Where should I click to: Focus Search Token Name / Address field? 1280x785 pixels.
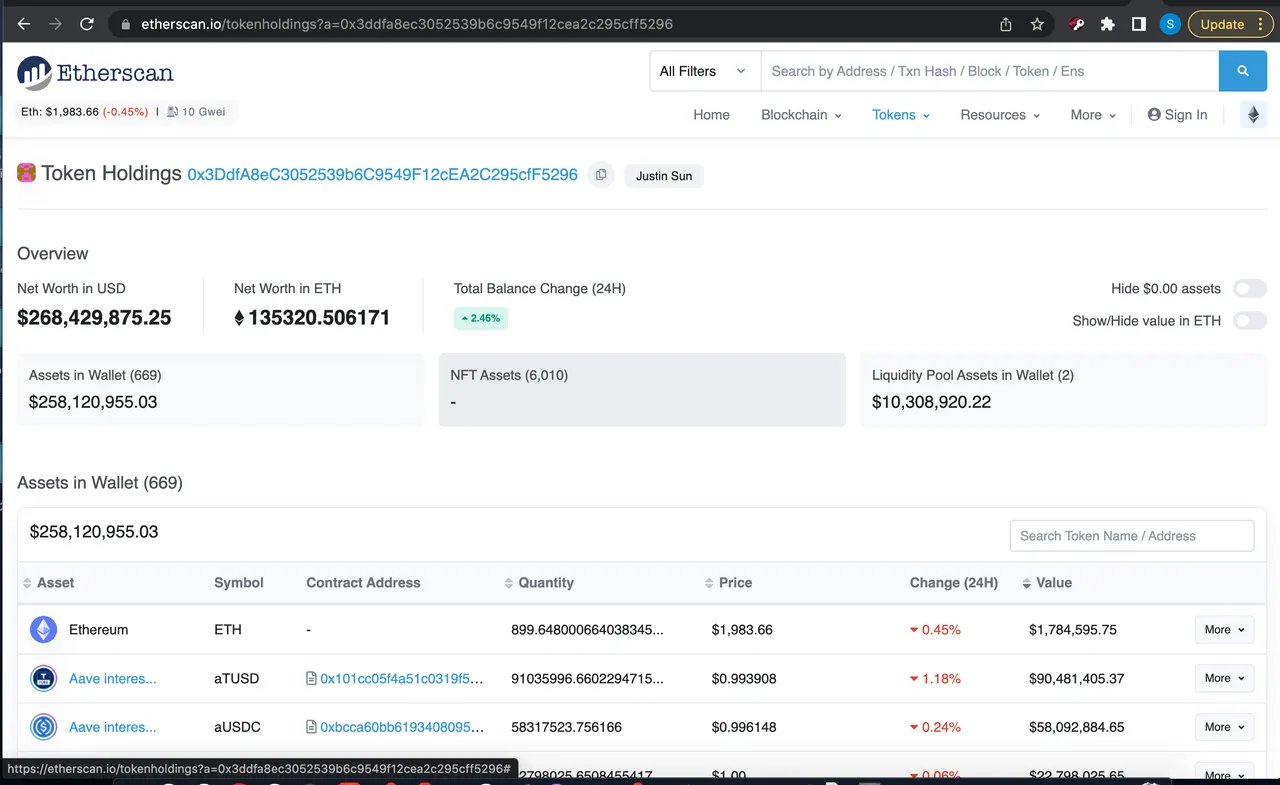point(1131,536)
